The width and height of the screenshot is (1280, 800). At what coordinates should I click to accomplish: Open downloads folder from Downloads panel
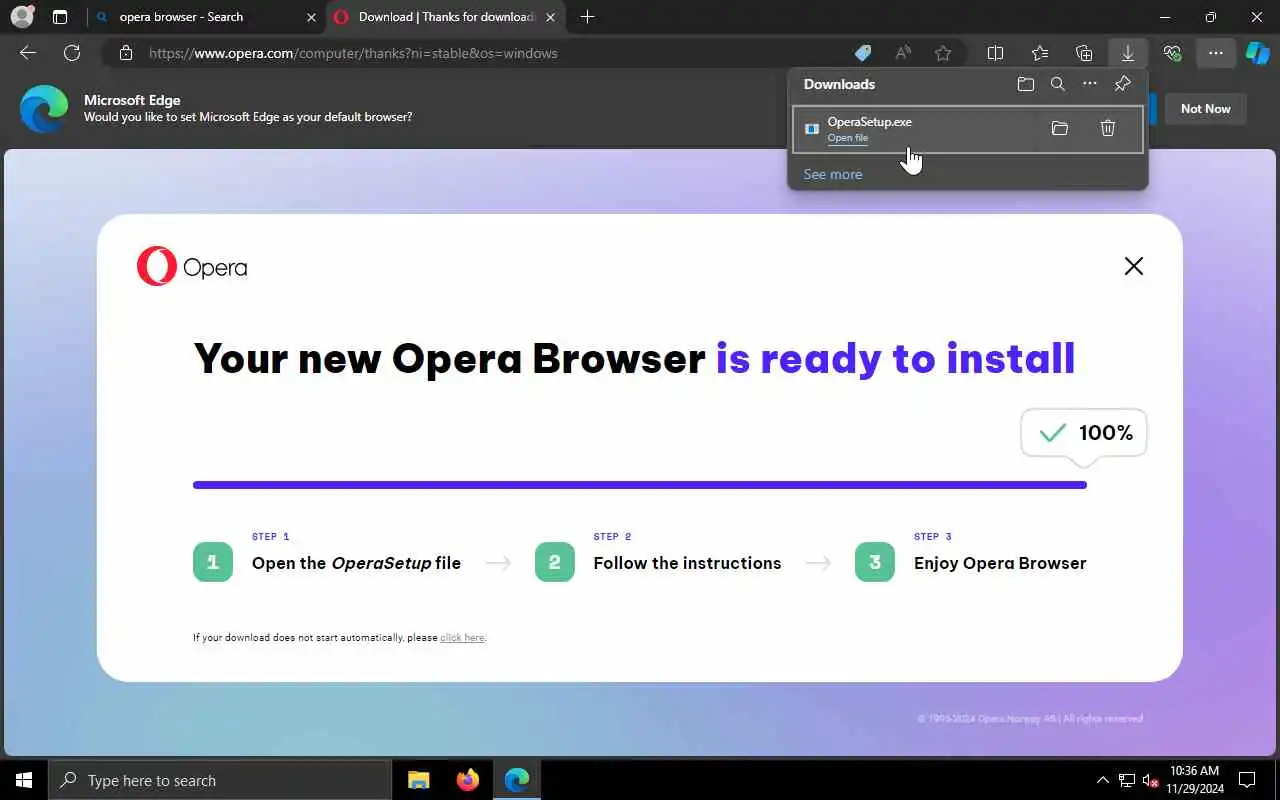[x=1025, y=84]
